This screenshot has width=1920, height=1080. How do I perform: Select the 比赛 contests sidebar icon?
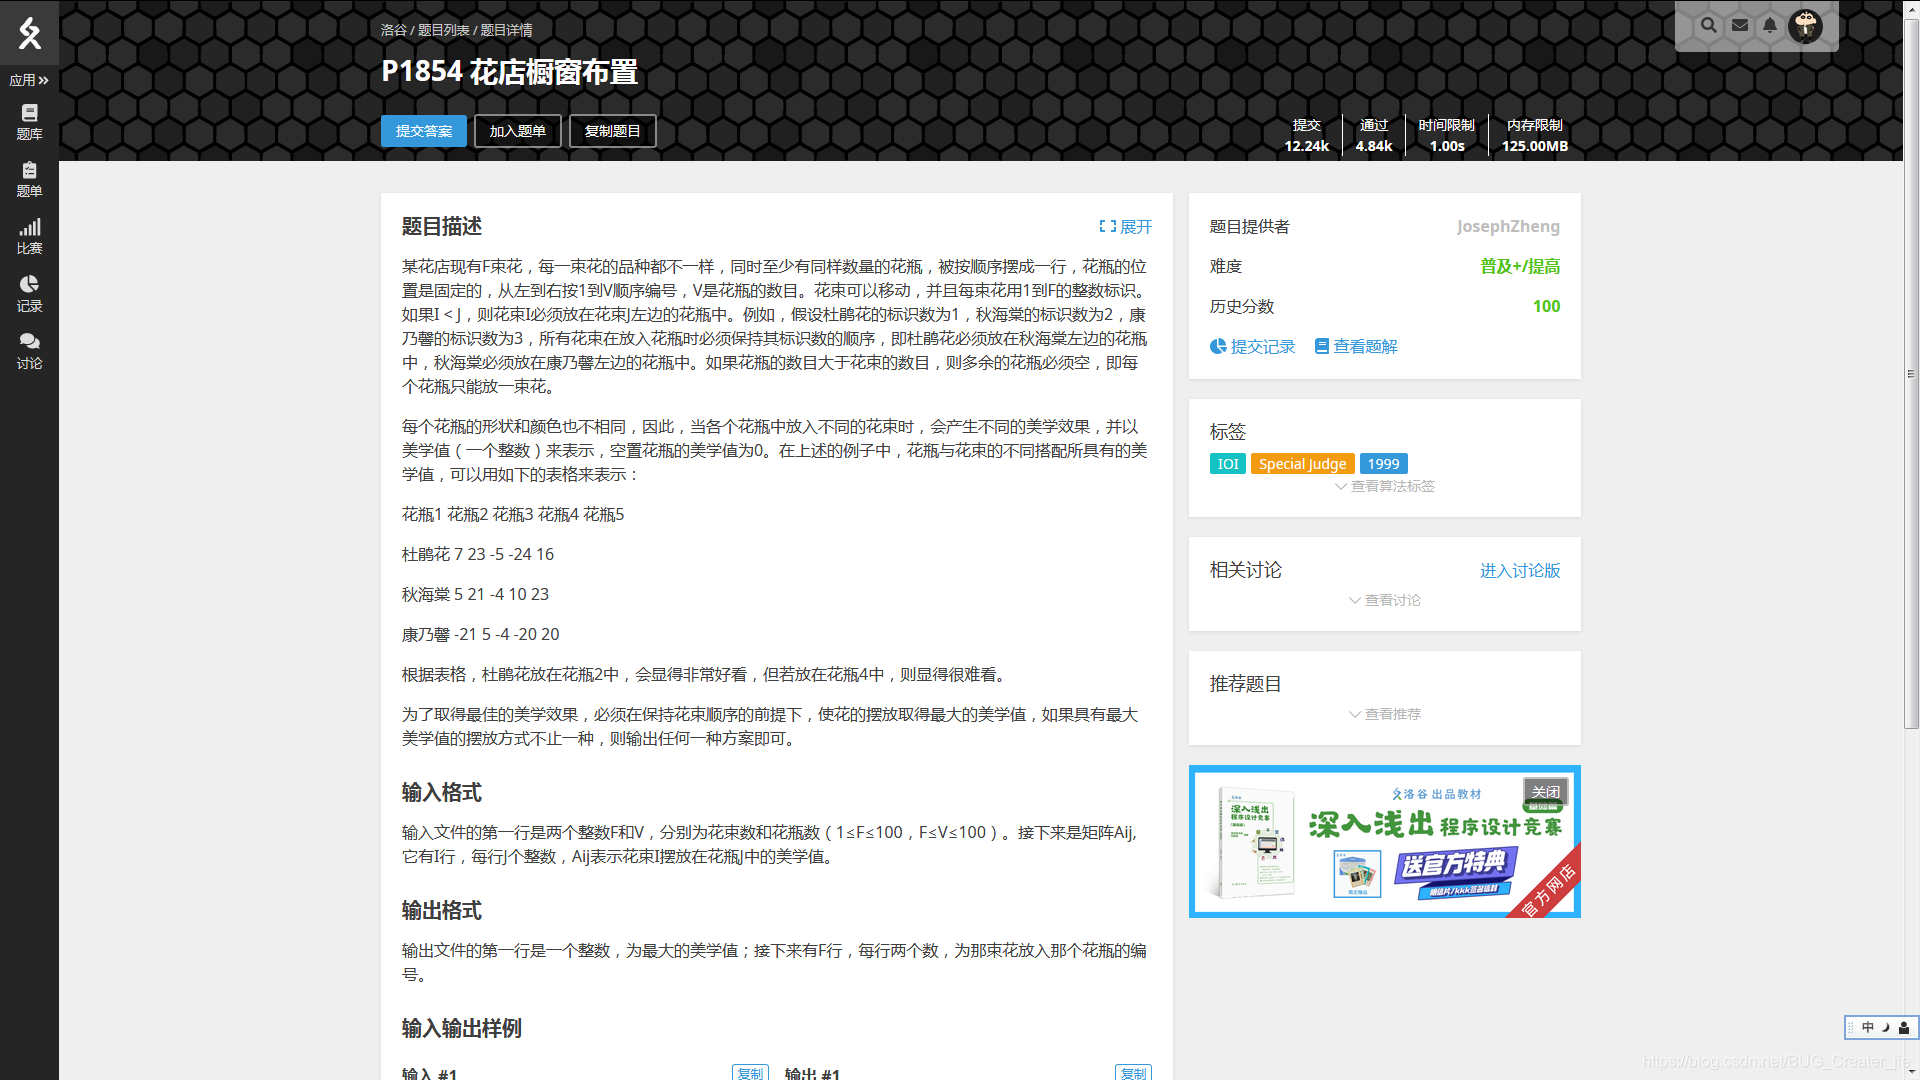point(29,236)
